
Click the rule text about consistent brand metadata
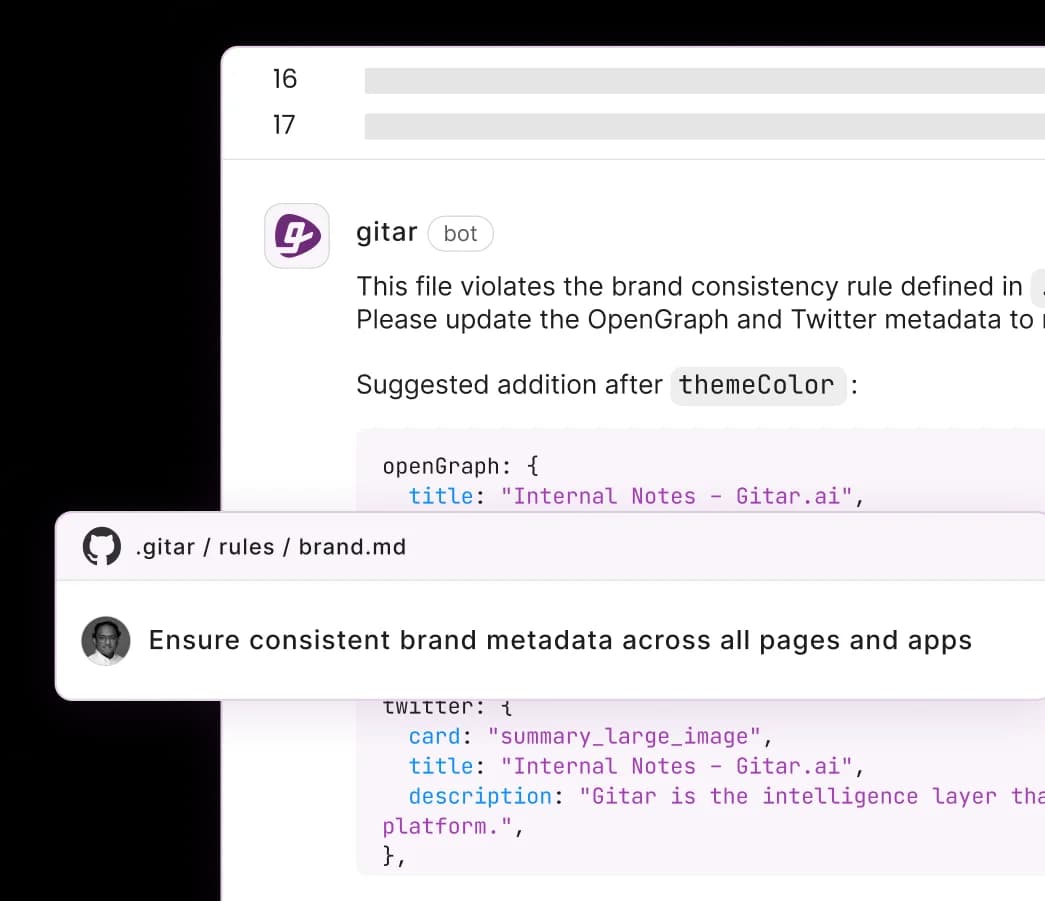tap(559, 640)
